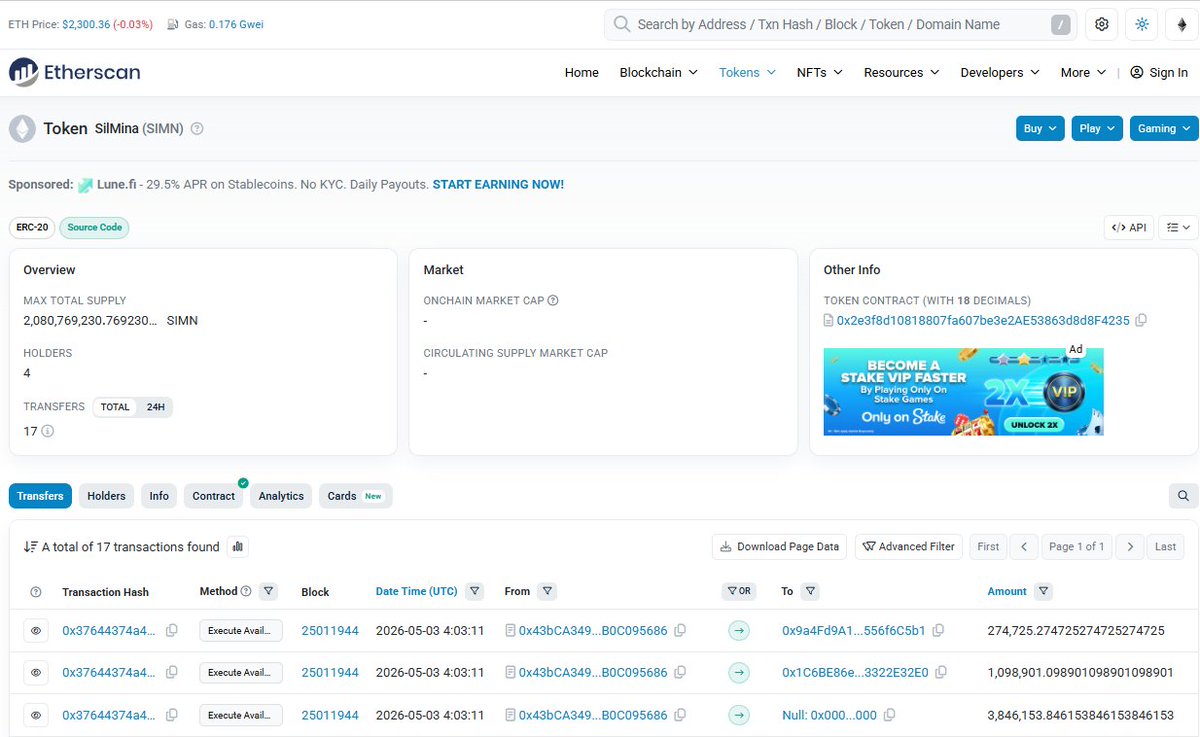Copy the From address in the first row

click(x=680, y=631)
